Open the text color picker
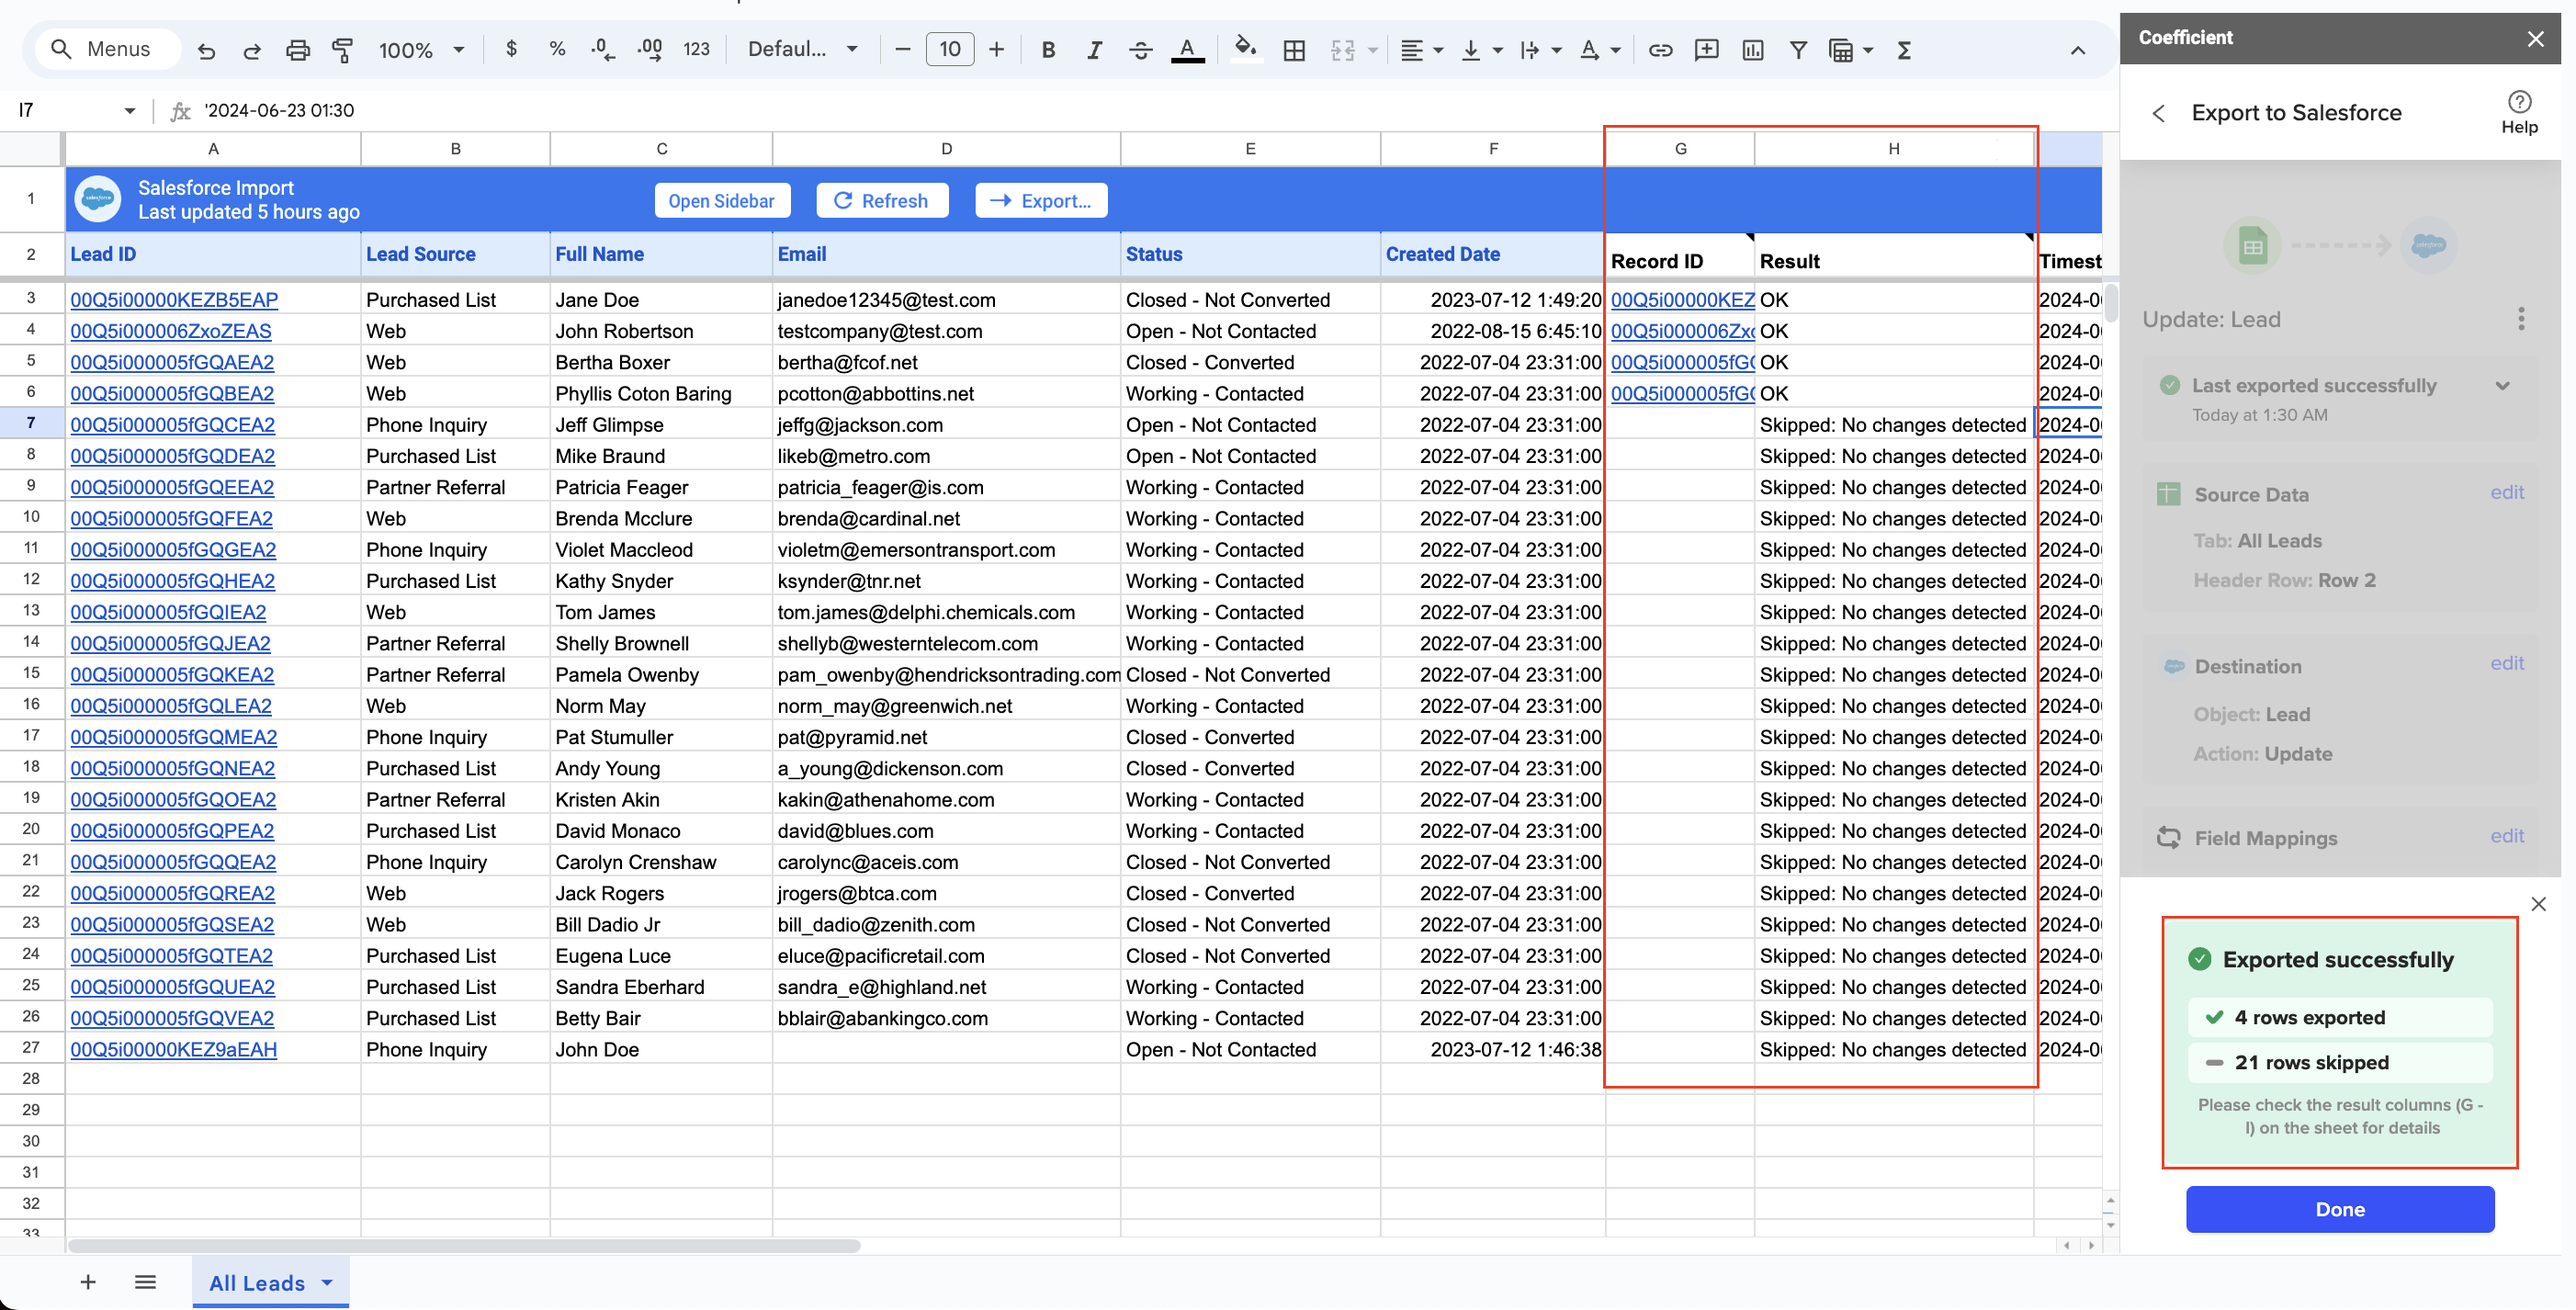 click(x=1187, y=49)
